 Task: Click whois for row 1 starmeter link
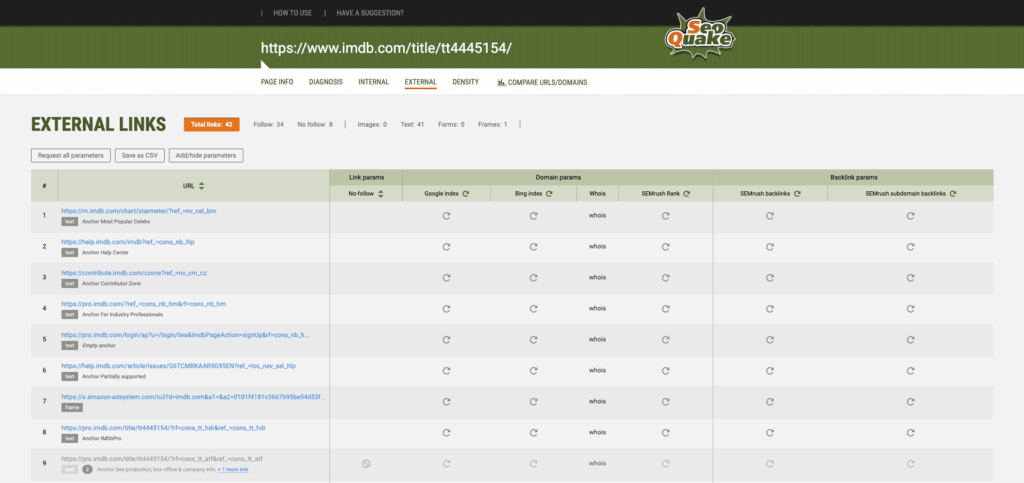tap(597, 215)
